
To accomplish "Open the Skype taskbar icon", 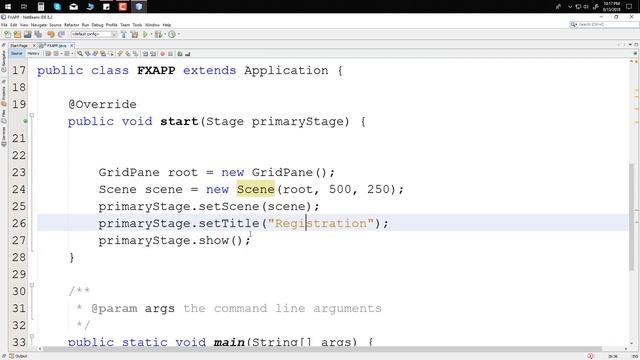I will [57, 7].
